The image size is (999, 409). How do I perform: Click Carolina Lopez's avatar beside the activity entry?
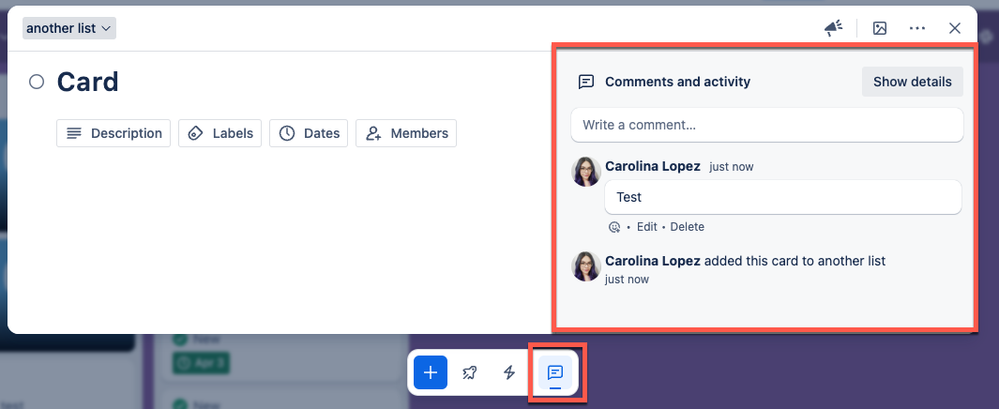pyautogui.click(x=586, y=266)
